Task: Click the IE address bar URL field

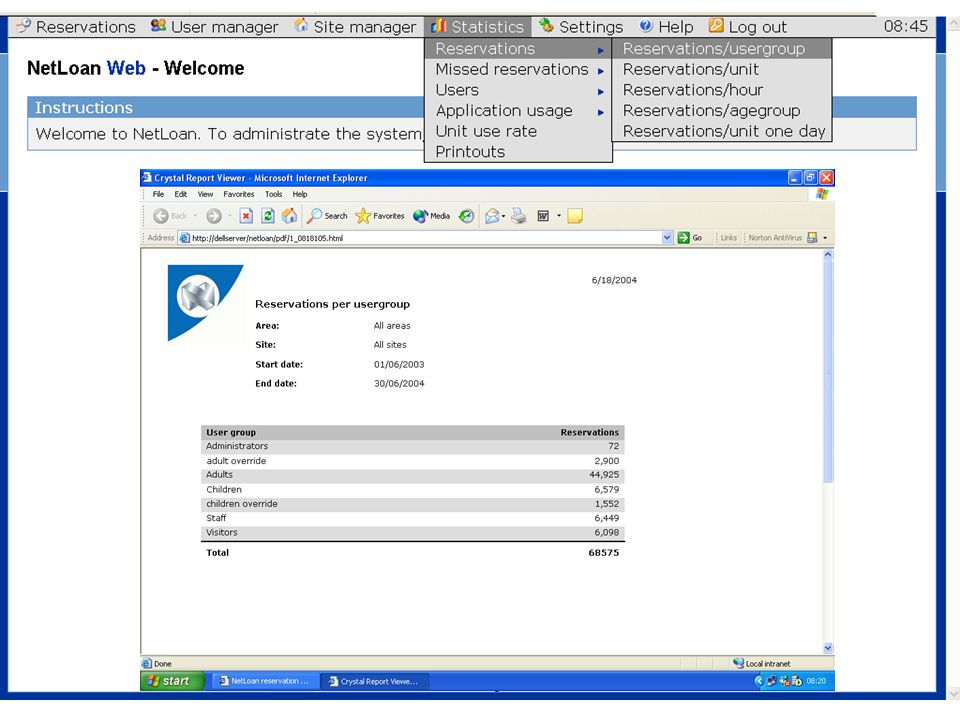Action: [x=420, y=238]
